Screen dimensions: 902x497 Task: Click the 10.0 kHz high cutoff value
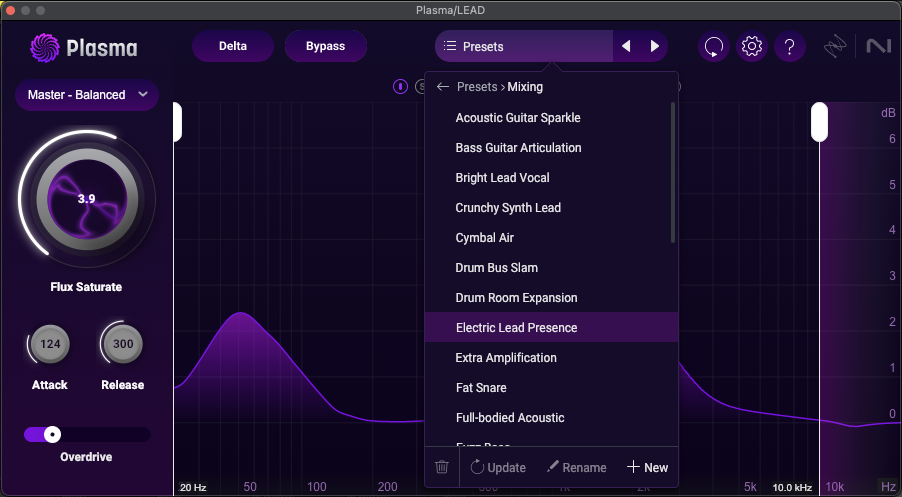(x=792, y=487)
